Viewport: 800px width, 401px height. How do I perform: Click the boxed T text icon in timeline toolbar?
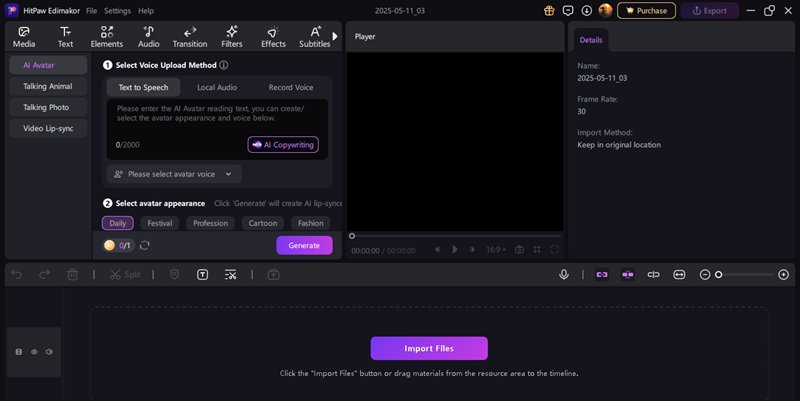(x=203, y=274)
